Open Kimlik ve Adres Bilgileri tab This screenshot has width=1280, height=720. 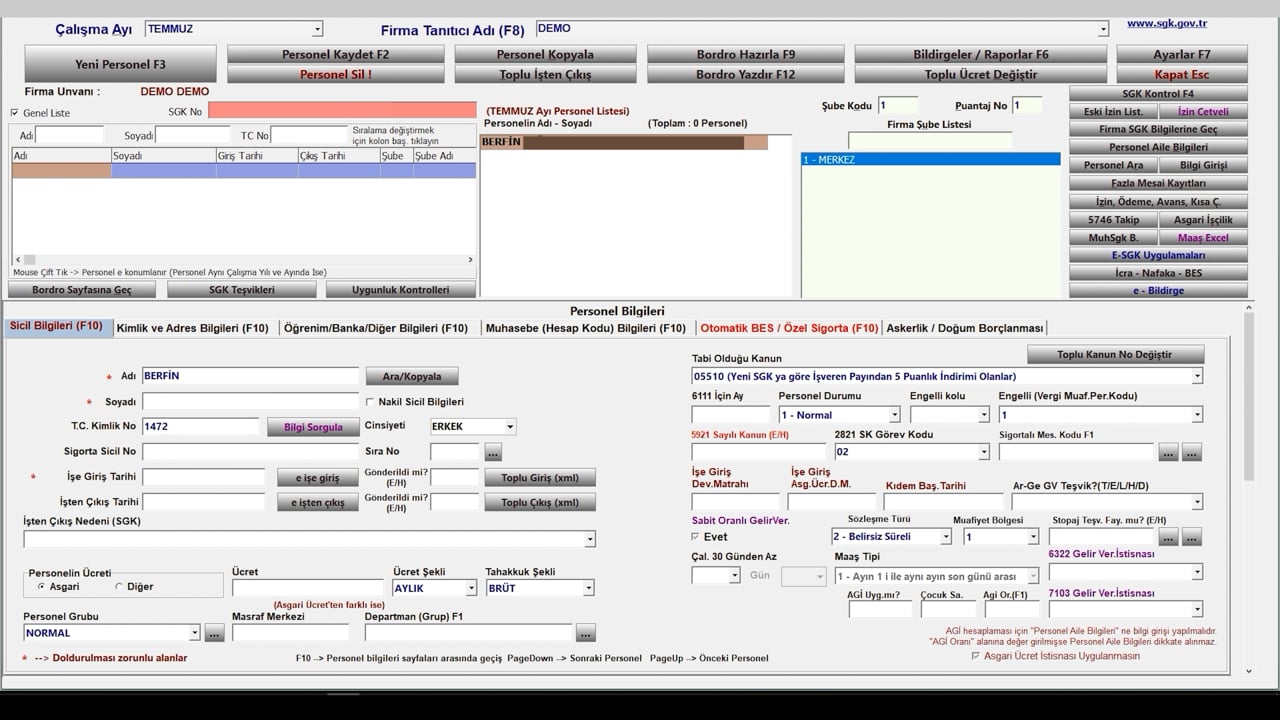(193, 328)
